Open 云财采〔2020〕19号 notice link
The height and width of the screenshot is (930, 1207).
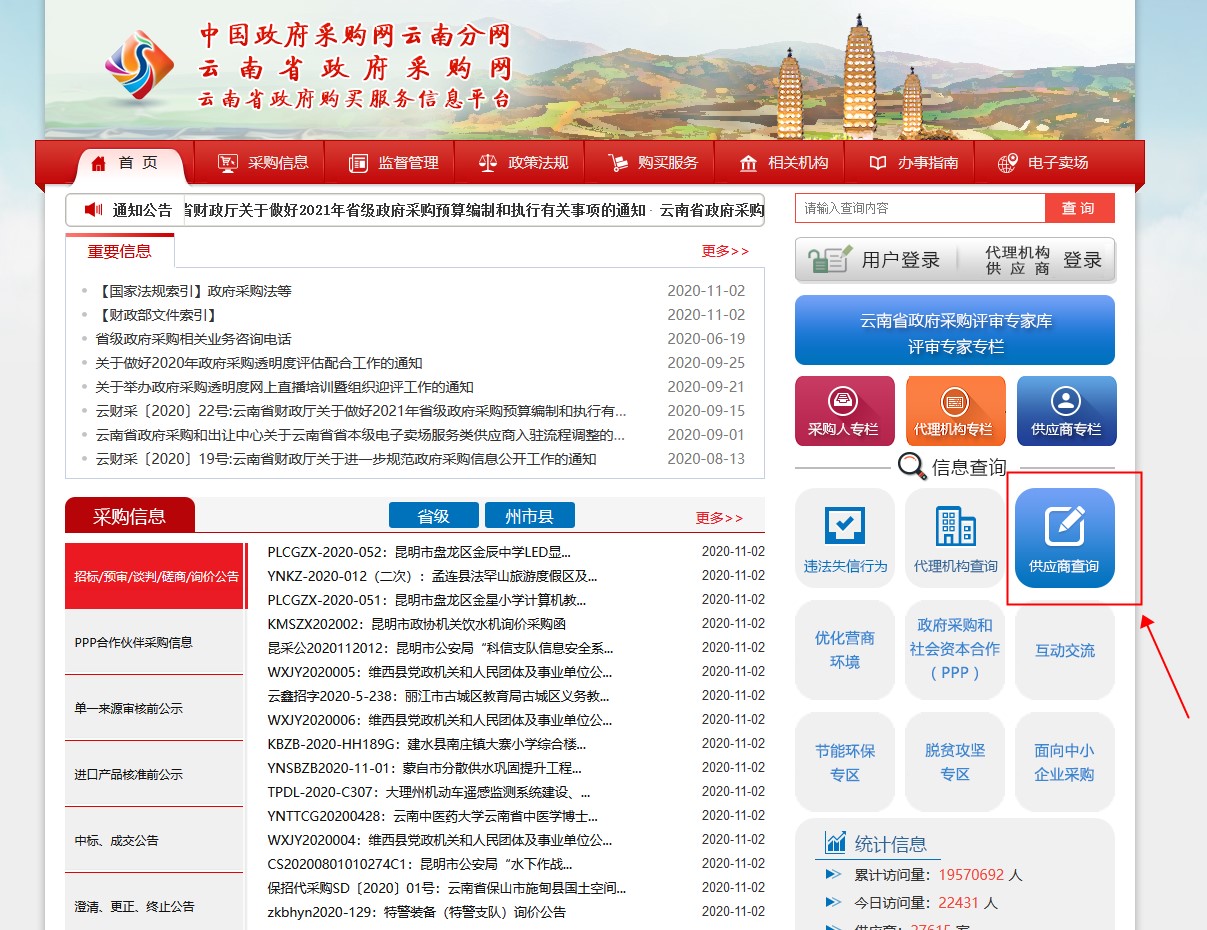(346, 459)
